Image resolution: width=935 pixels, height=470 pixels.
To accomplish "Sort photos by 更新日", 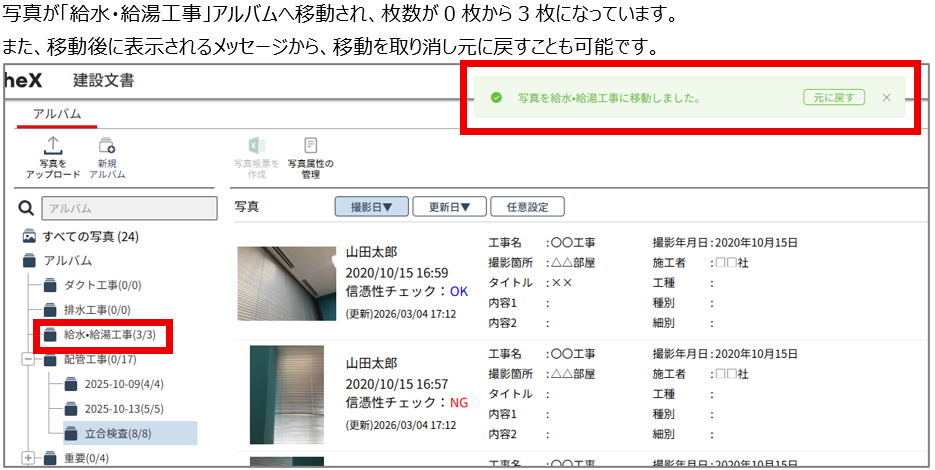I will pyautogui.click(x=448, y=207).
